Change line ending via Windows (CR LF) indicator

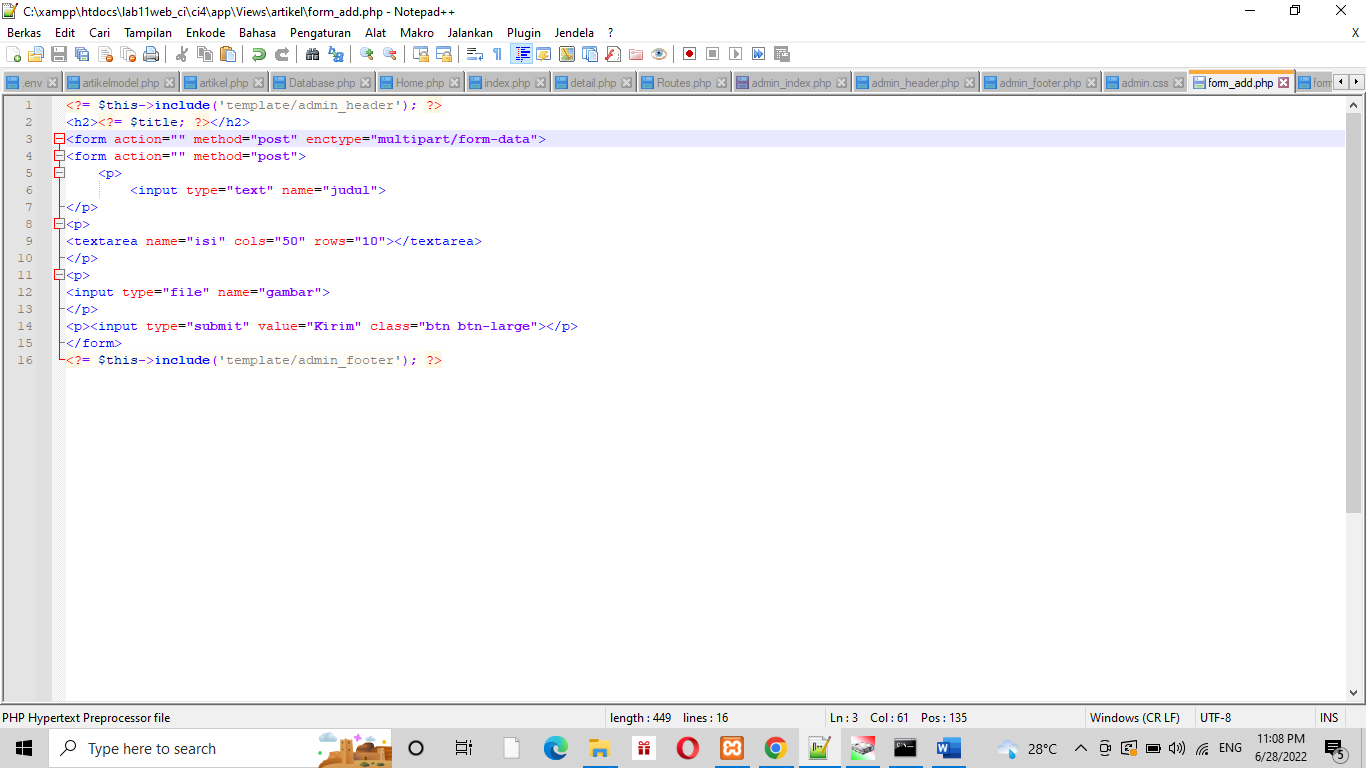1136,717
